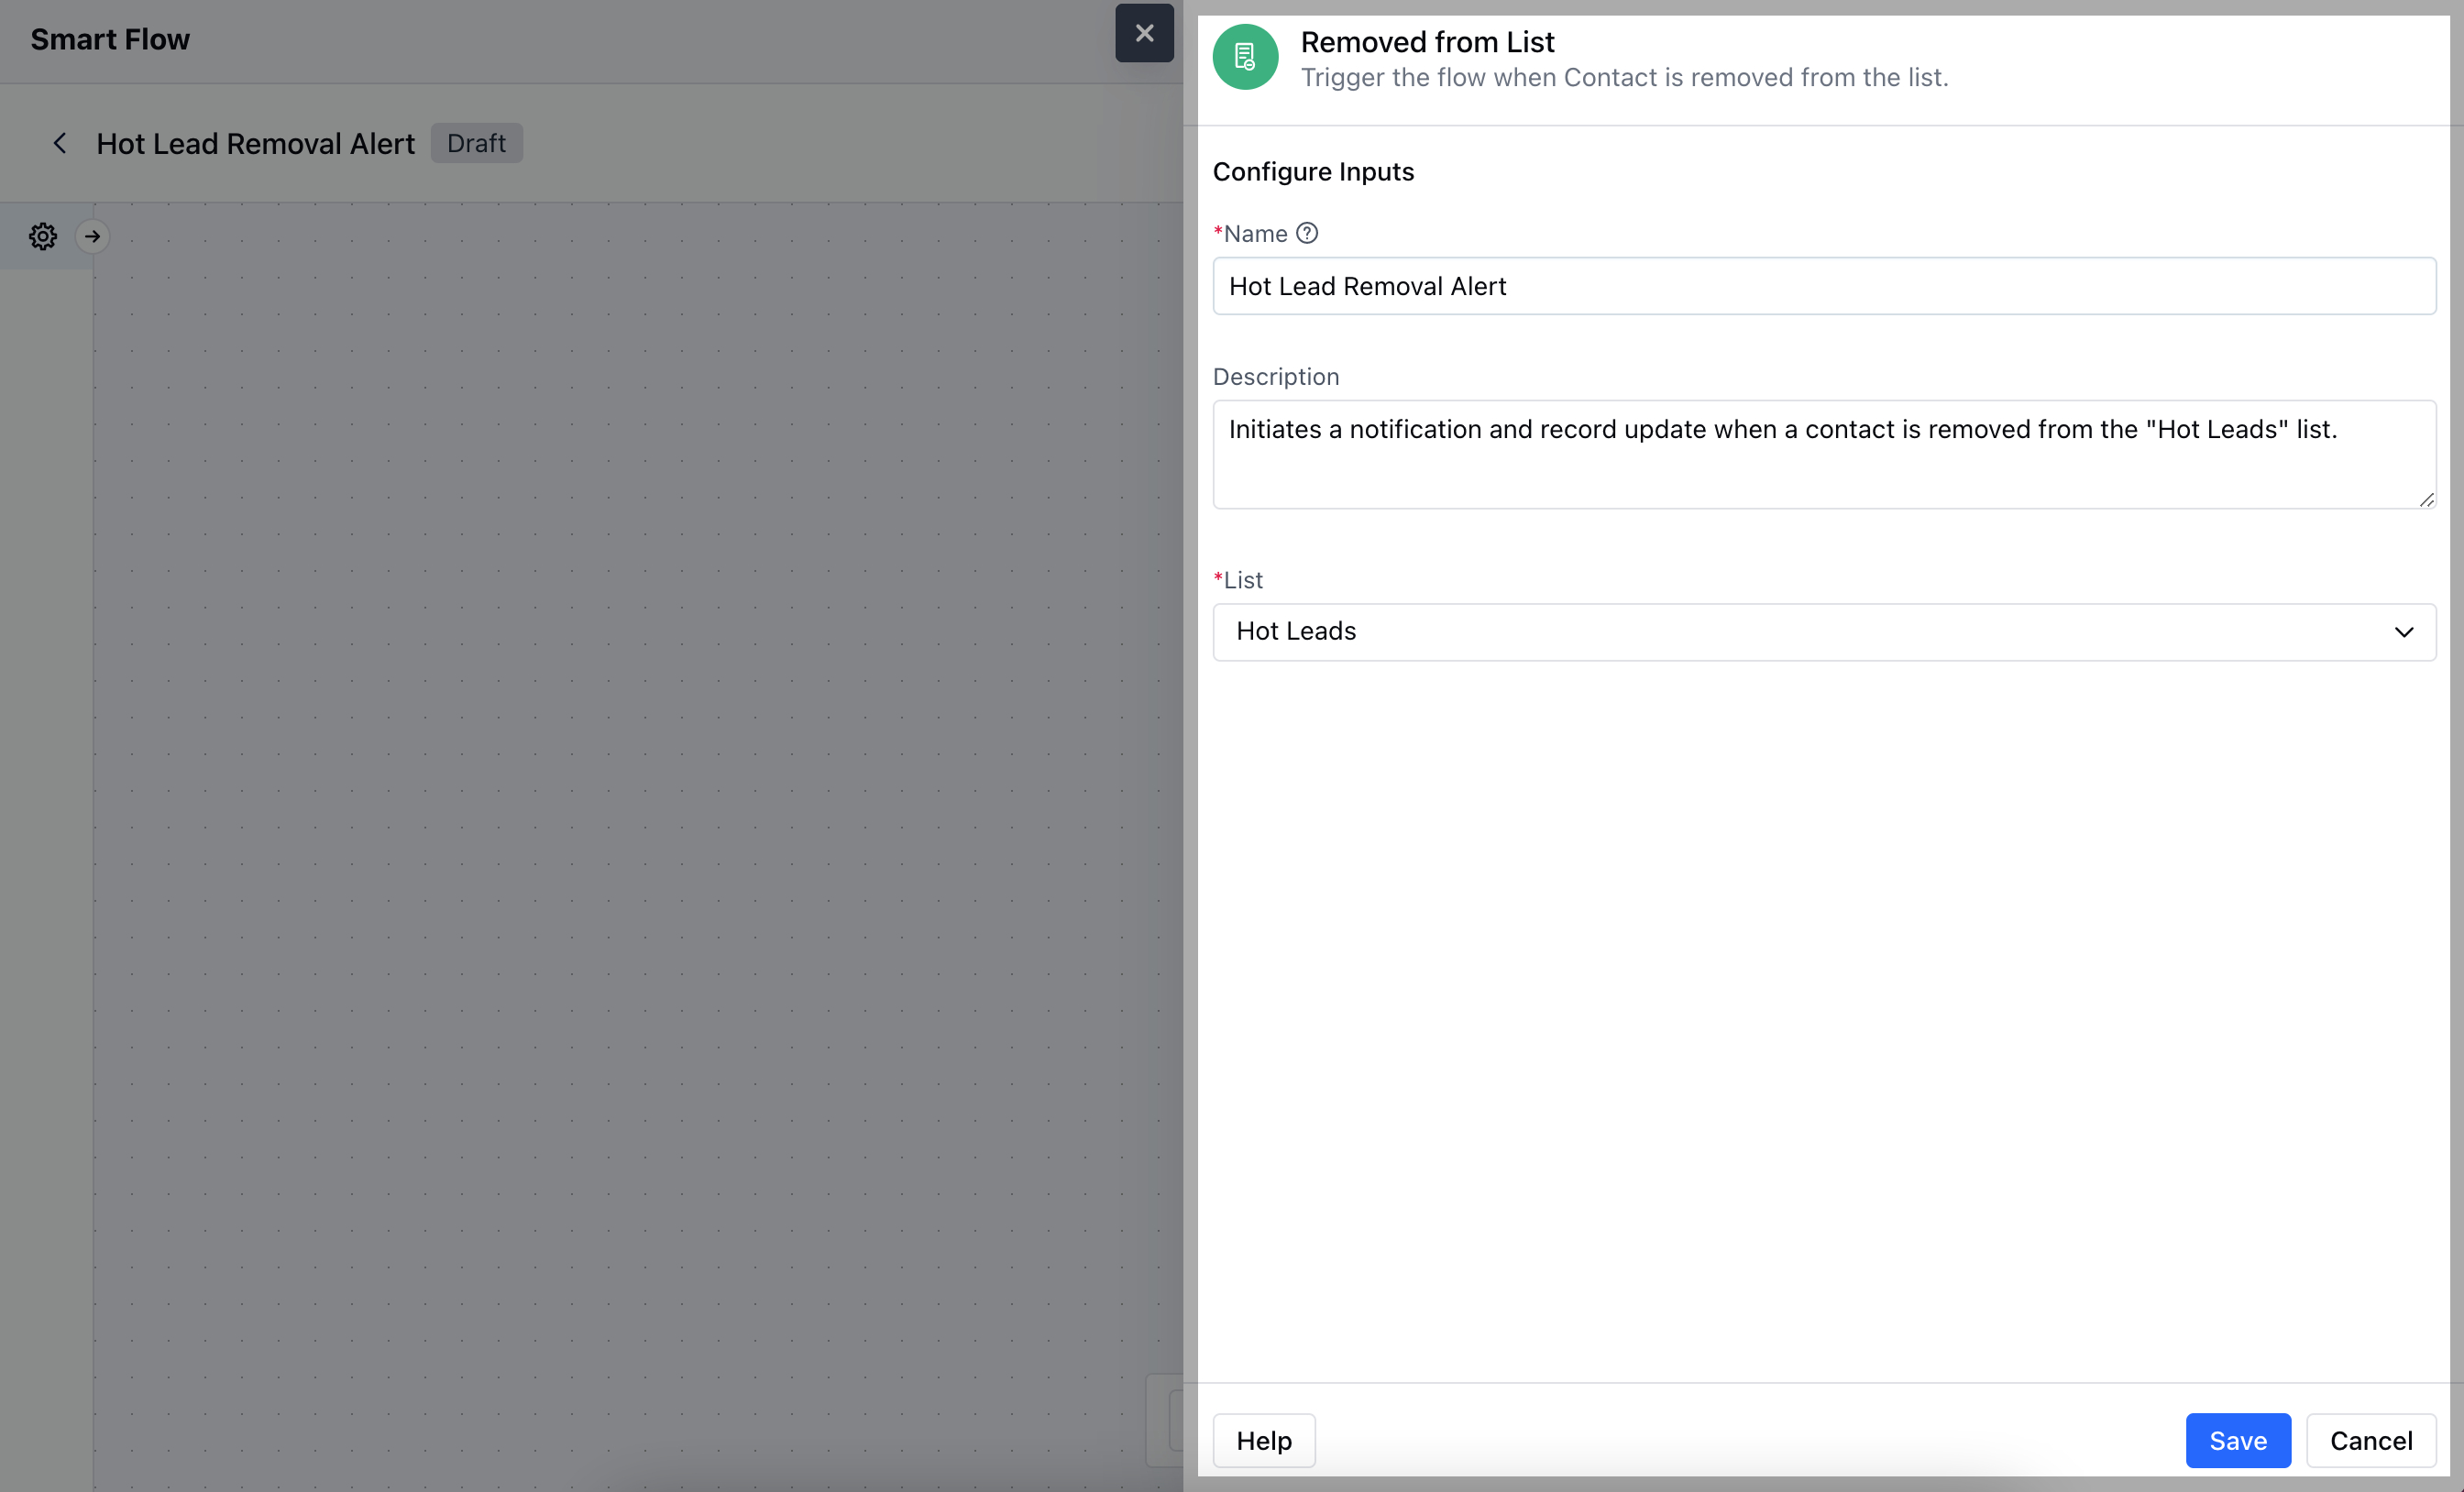Click into the Name input field
Screen dimensions: 2464x1492
[1823, 286]
